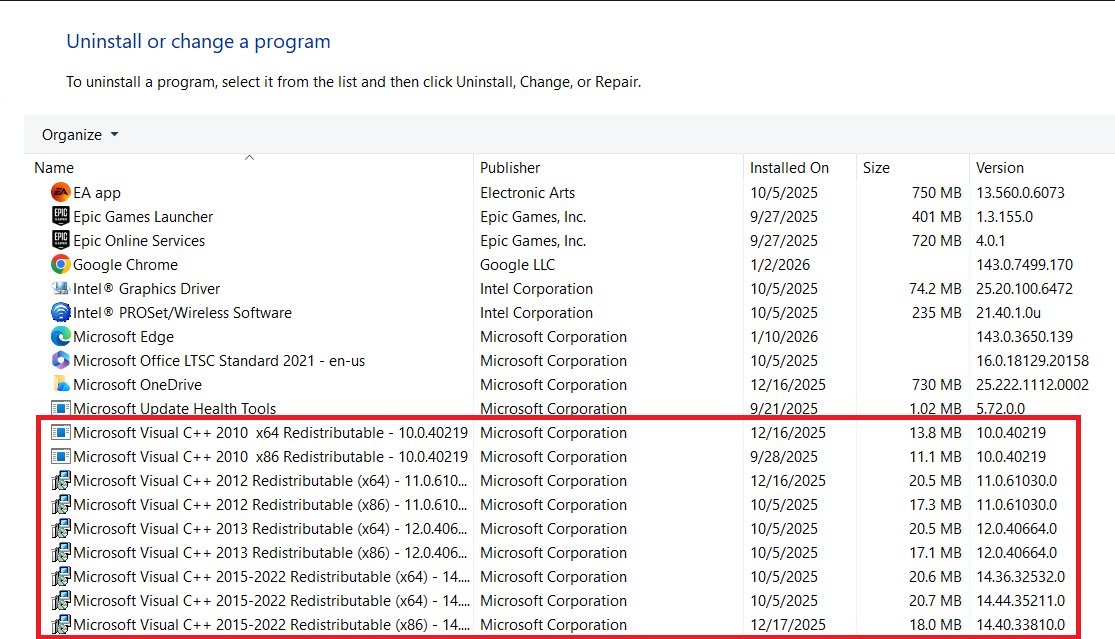
Task: Sort programs by Installed On column
Action: click(x=789, y=168)
